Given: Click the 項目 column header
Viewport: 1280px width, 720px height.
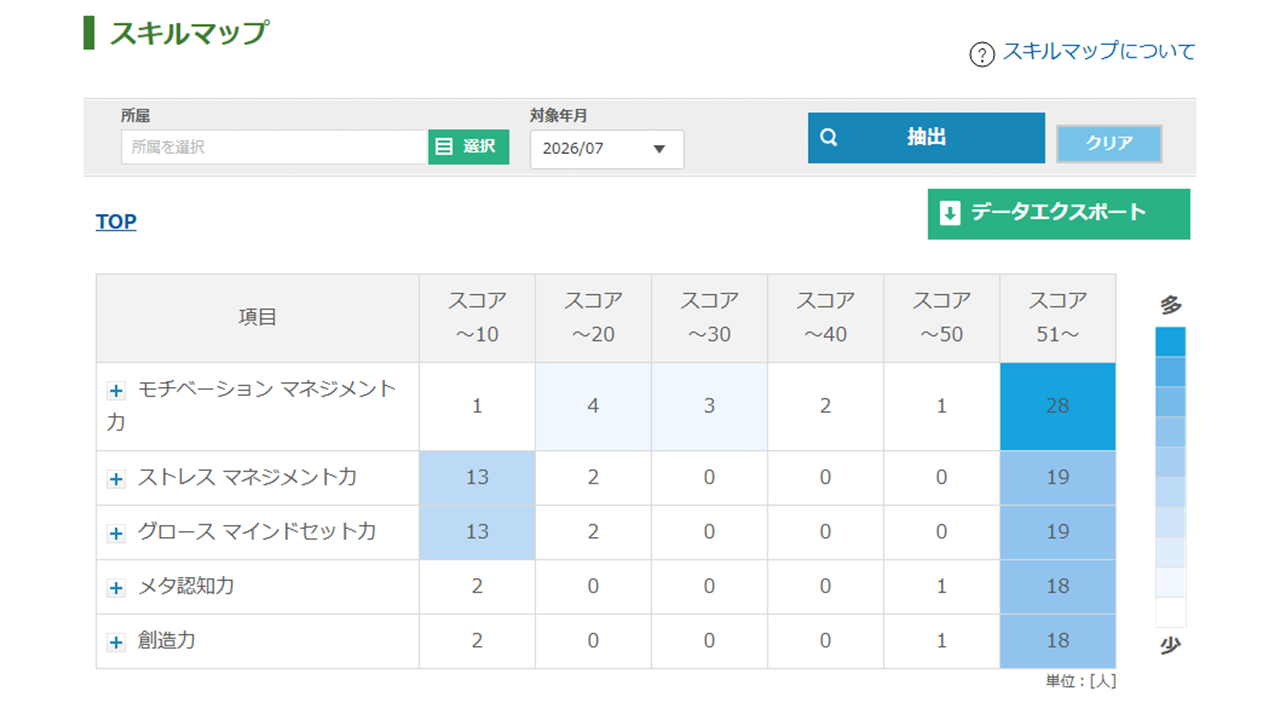Looking at the screenshot, I should 258,318.
